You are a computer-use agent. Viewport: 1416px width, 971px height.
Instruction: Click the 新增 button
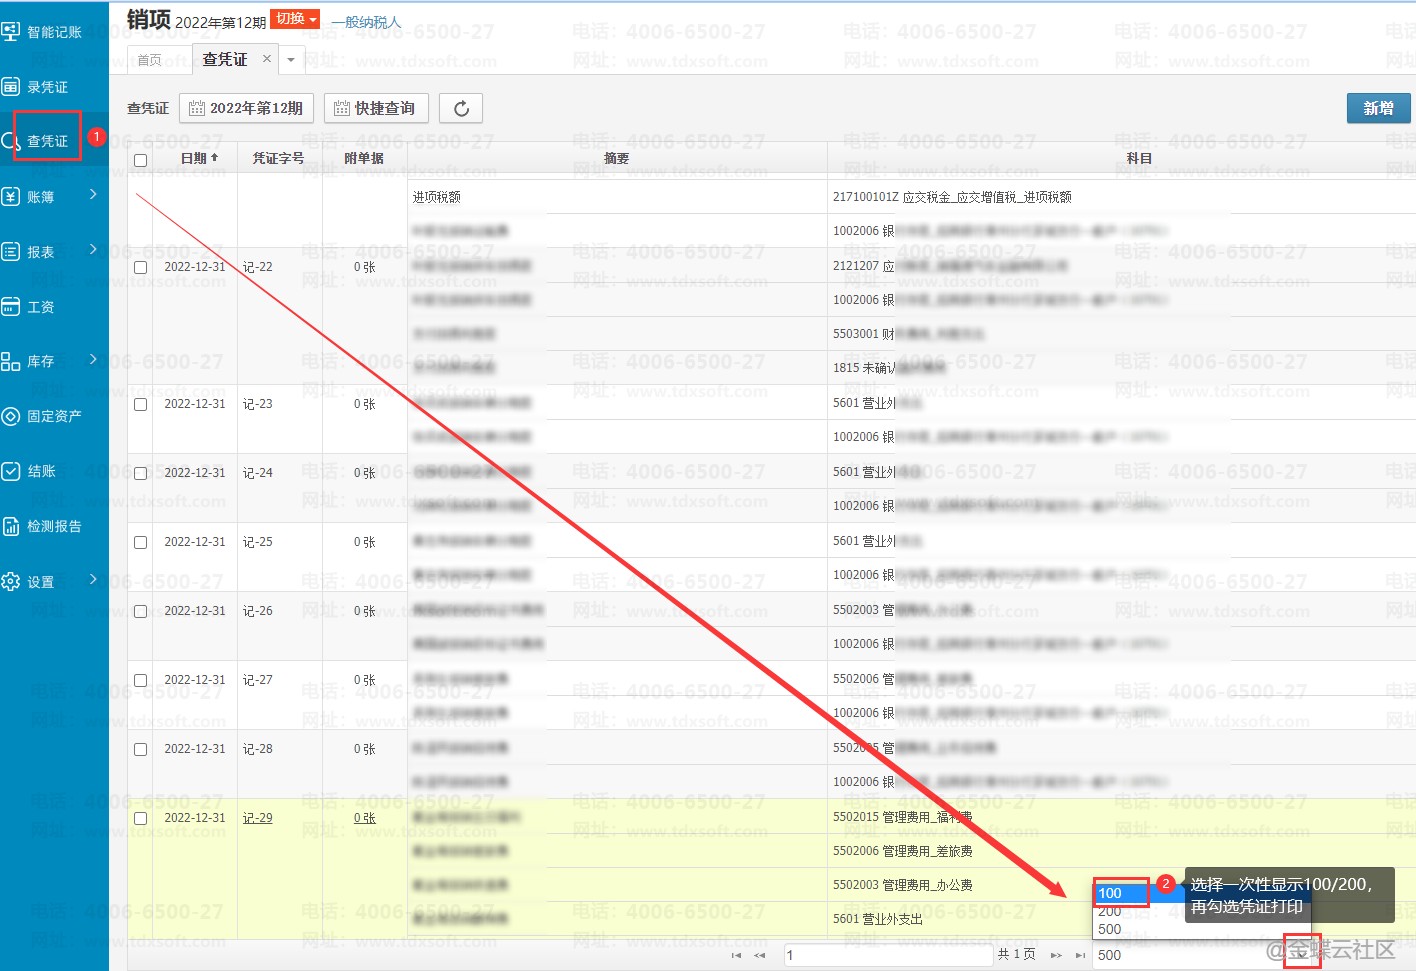pyautogui.click(x=1378, y=108)
